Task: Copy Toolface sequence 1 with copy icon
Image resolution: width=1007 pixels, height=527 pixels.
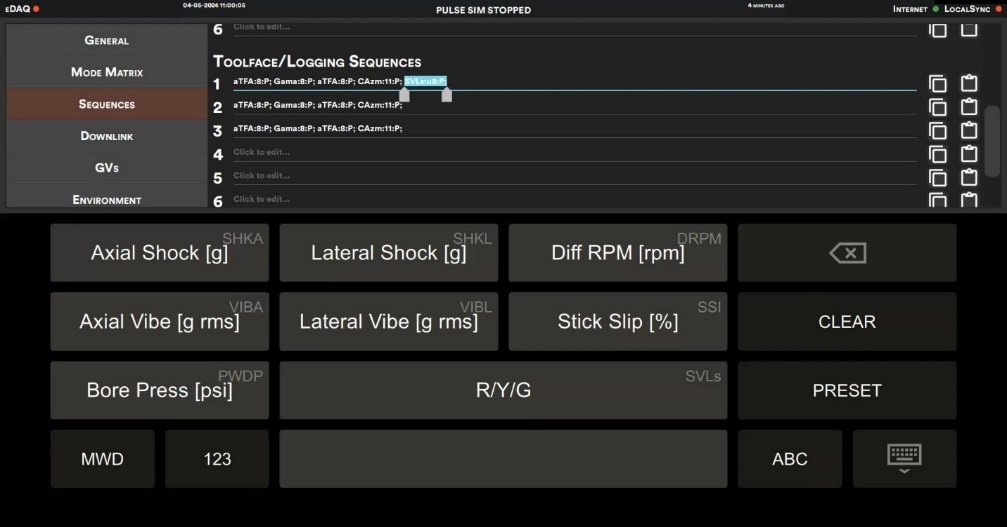Action: pyautogui.click(x=938, y=83)
